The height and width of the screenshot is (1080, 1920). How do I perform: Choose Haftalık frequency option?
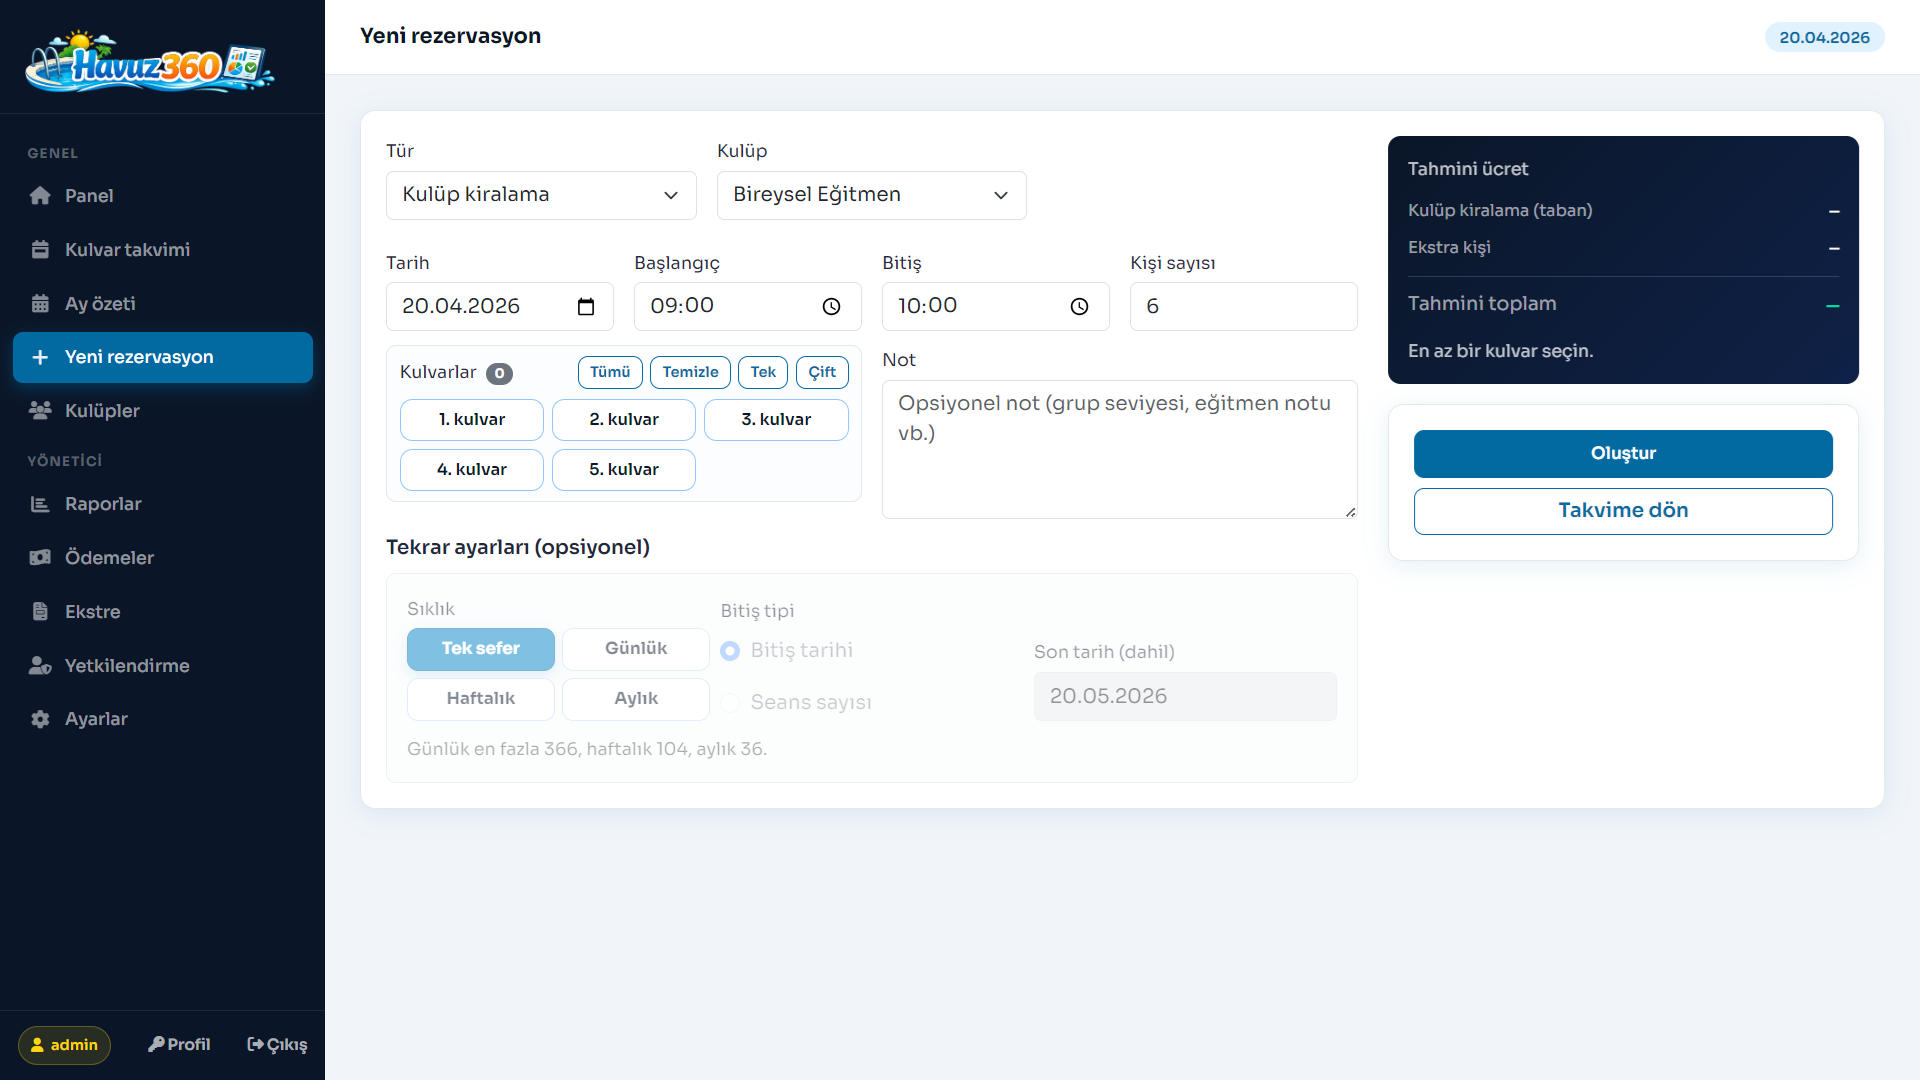(x=480, y=699)
